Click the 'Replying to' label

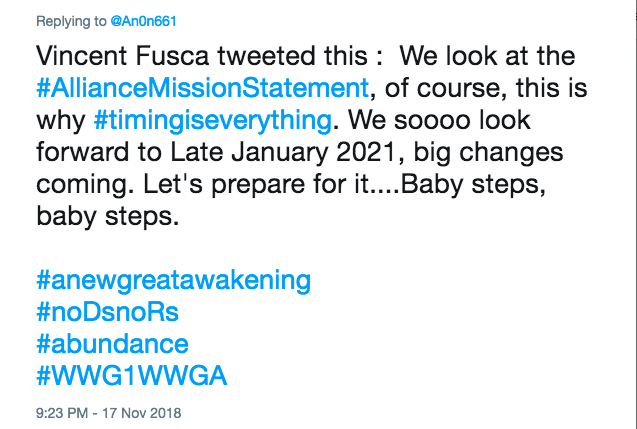pos(71,21)
